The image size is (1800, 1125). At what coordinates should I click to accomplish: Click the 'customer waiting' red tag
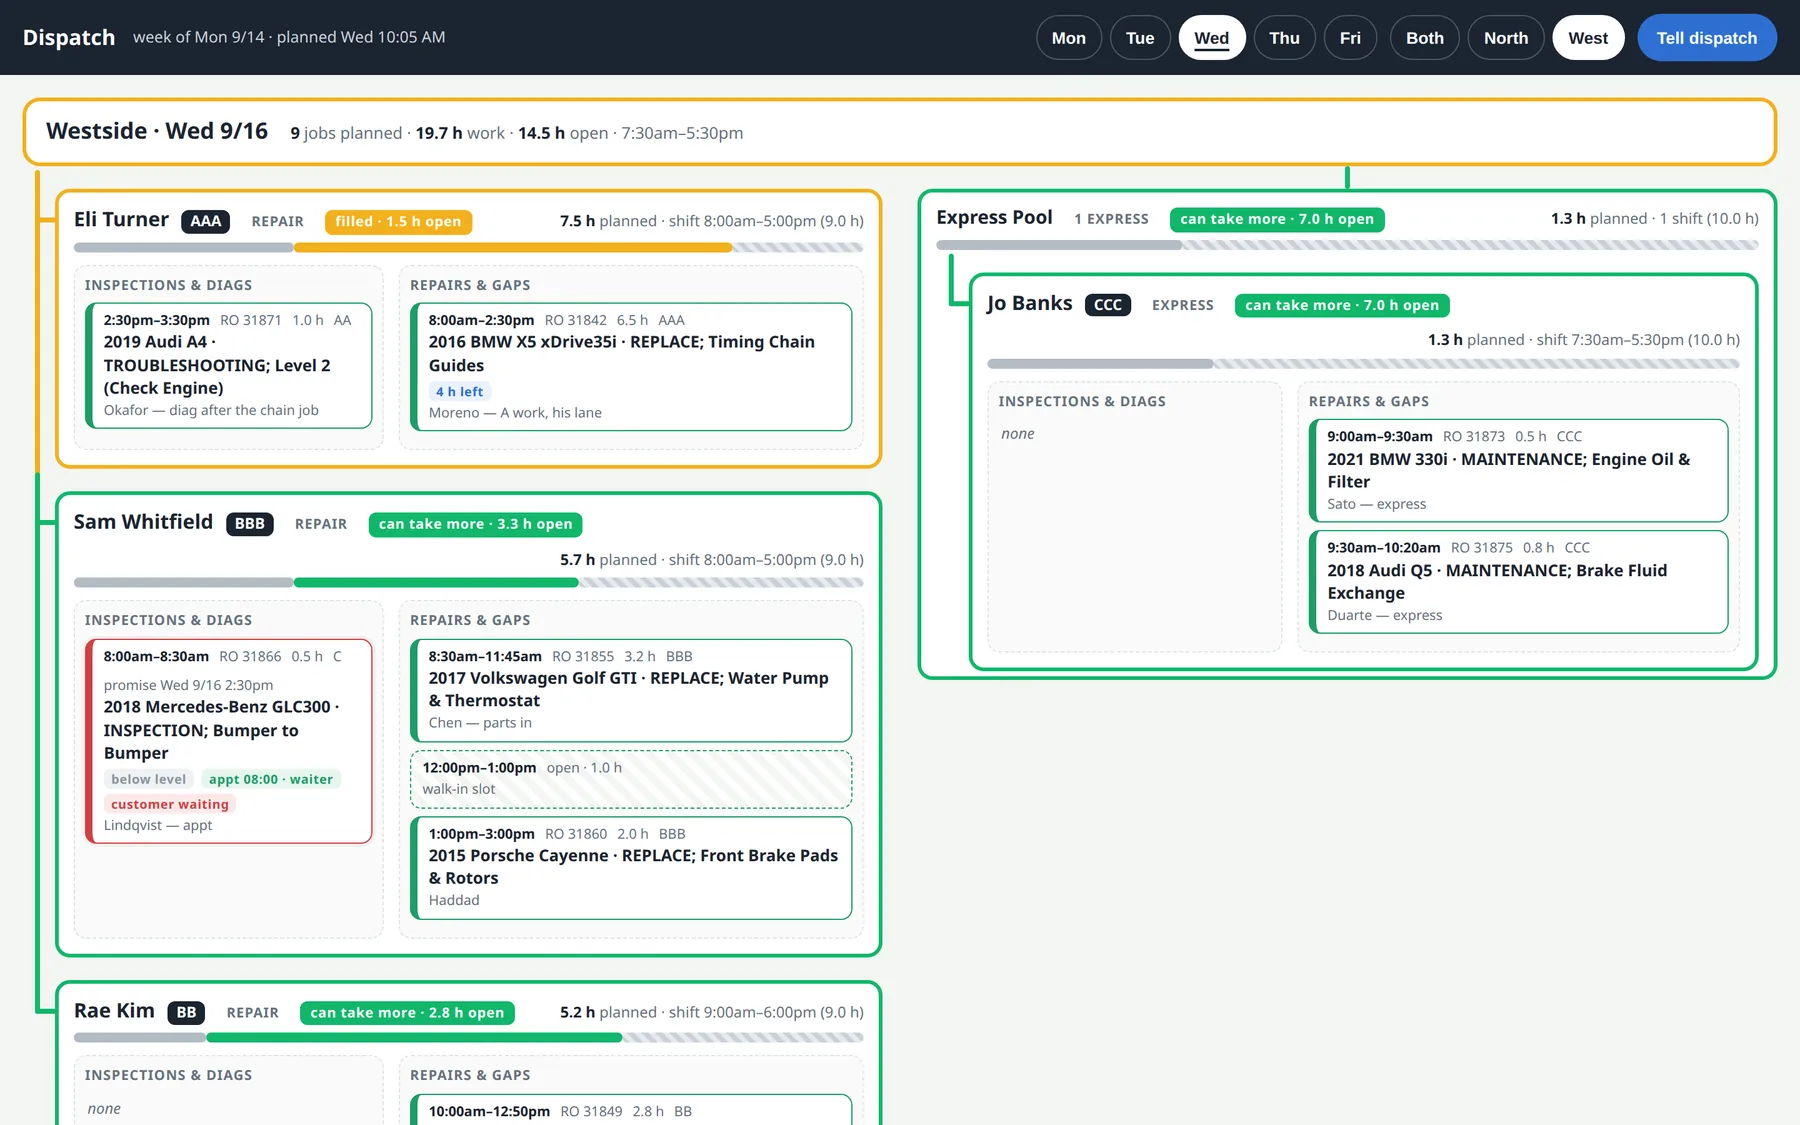point(169,804)
